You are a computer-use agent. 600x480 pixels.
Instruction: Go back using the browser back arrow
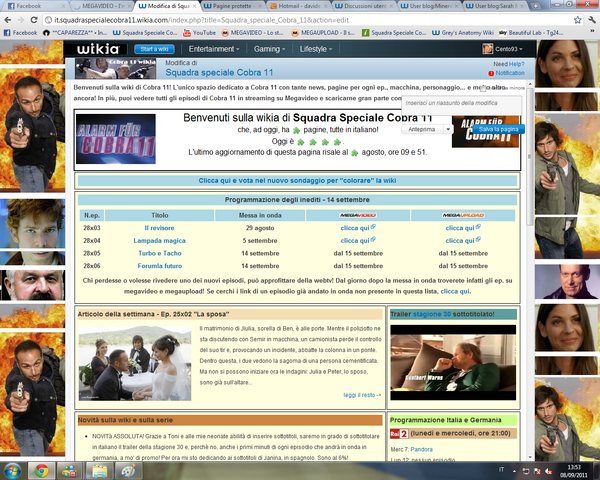click(8, 20)
